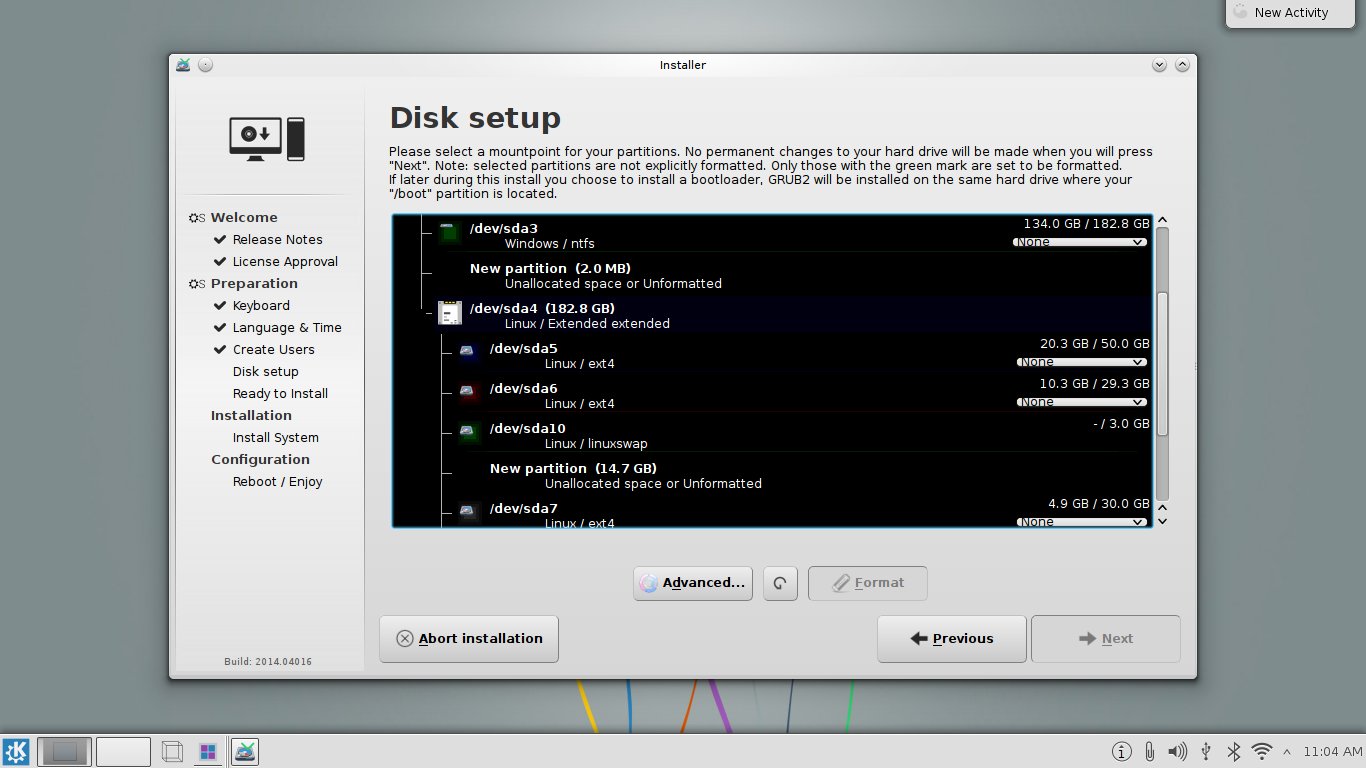Image resolution: width=1366 pixels, height=768 pixels.
Task: Open the Advanced partitioning options
Action: pos(693,583)
